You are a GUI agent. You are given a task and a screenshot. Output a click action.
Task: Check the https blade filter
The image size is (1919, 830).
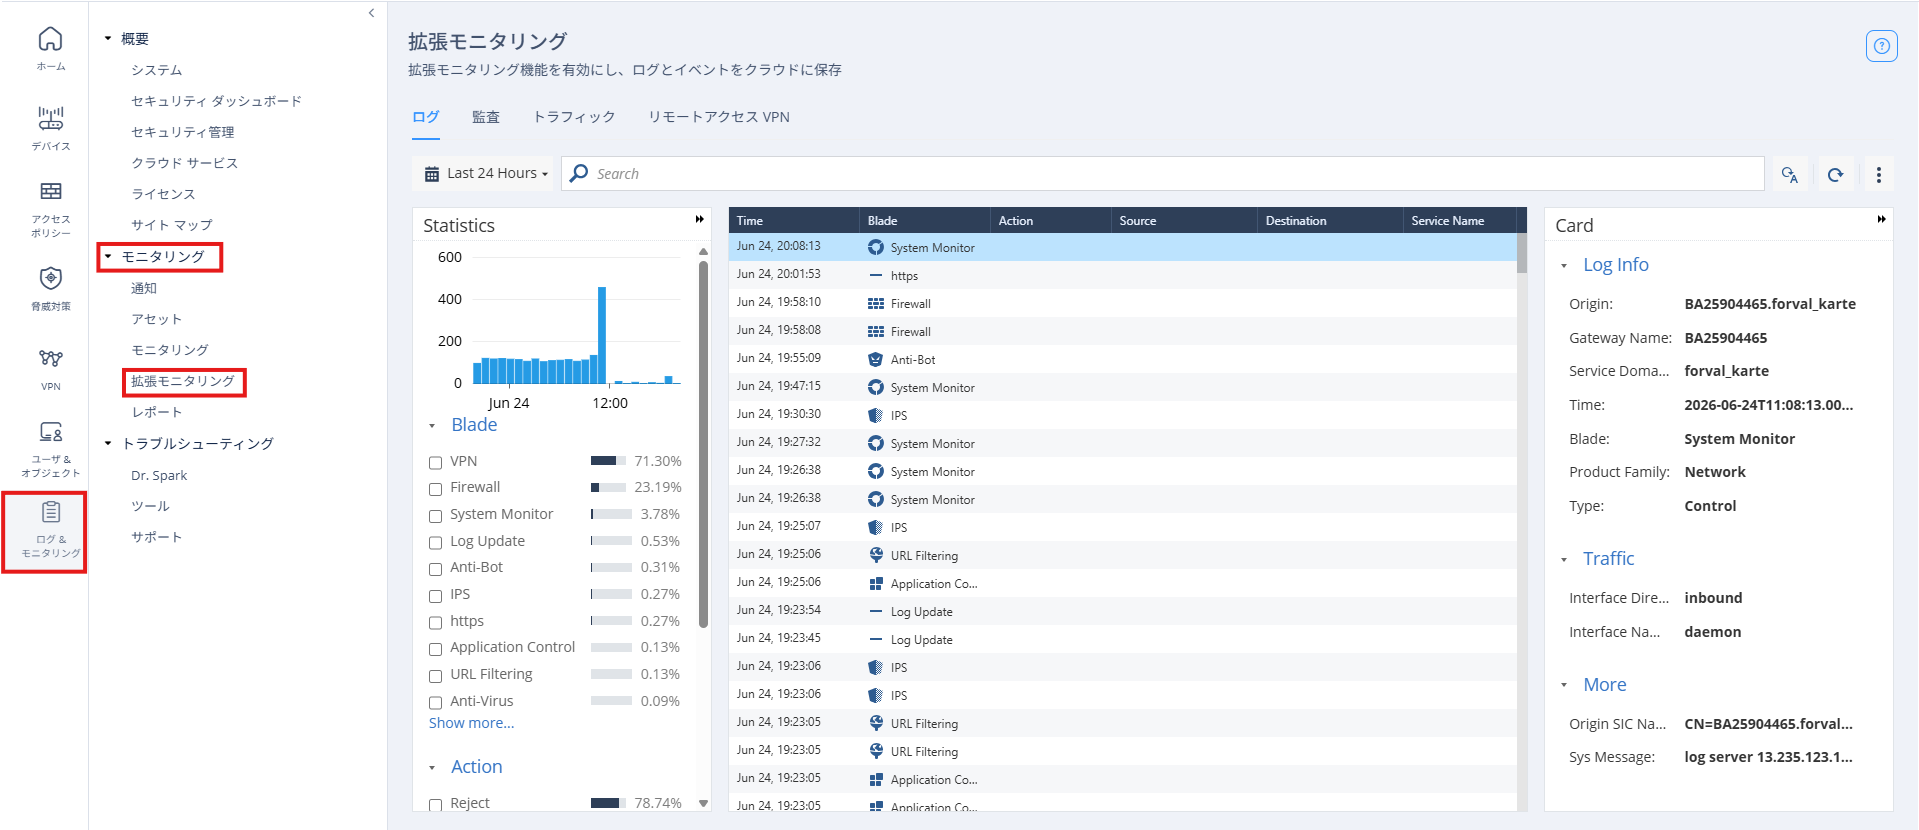pos(435,622)
